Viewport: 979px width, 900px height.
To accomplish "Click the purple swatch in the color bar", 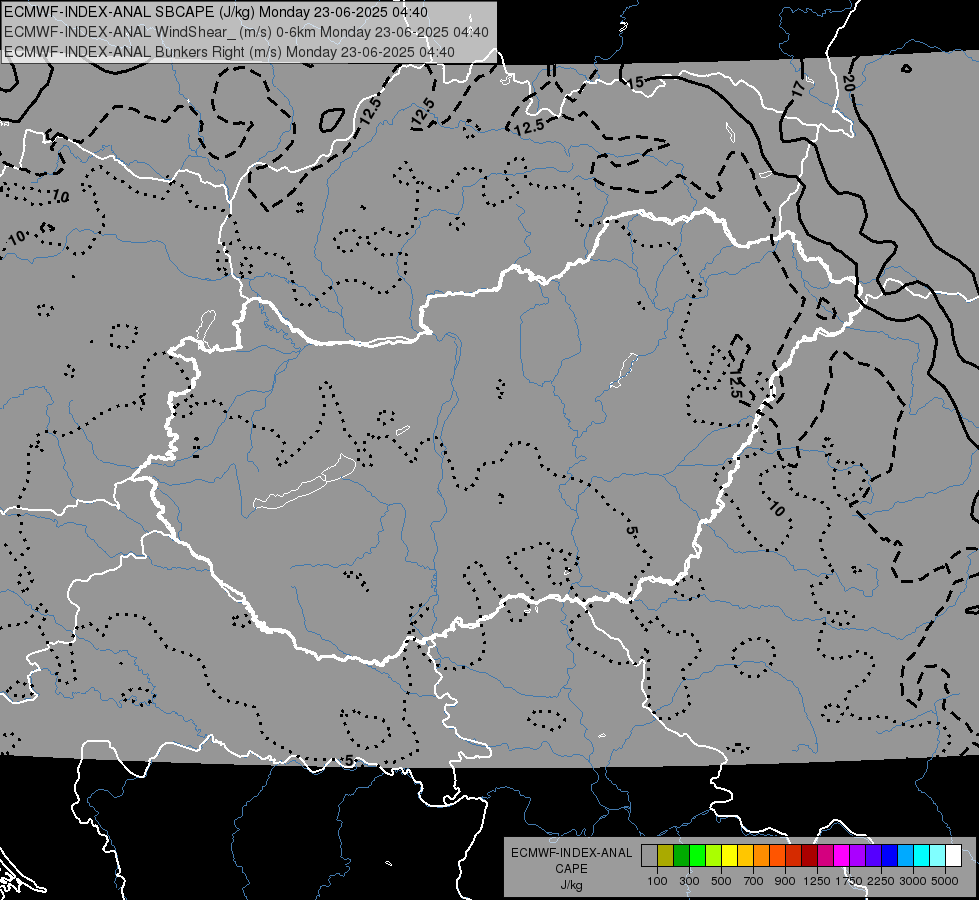I will click(857, 855).
